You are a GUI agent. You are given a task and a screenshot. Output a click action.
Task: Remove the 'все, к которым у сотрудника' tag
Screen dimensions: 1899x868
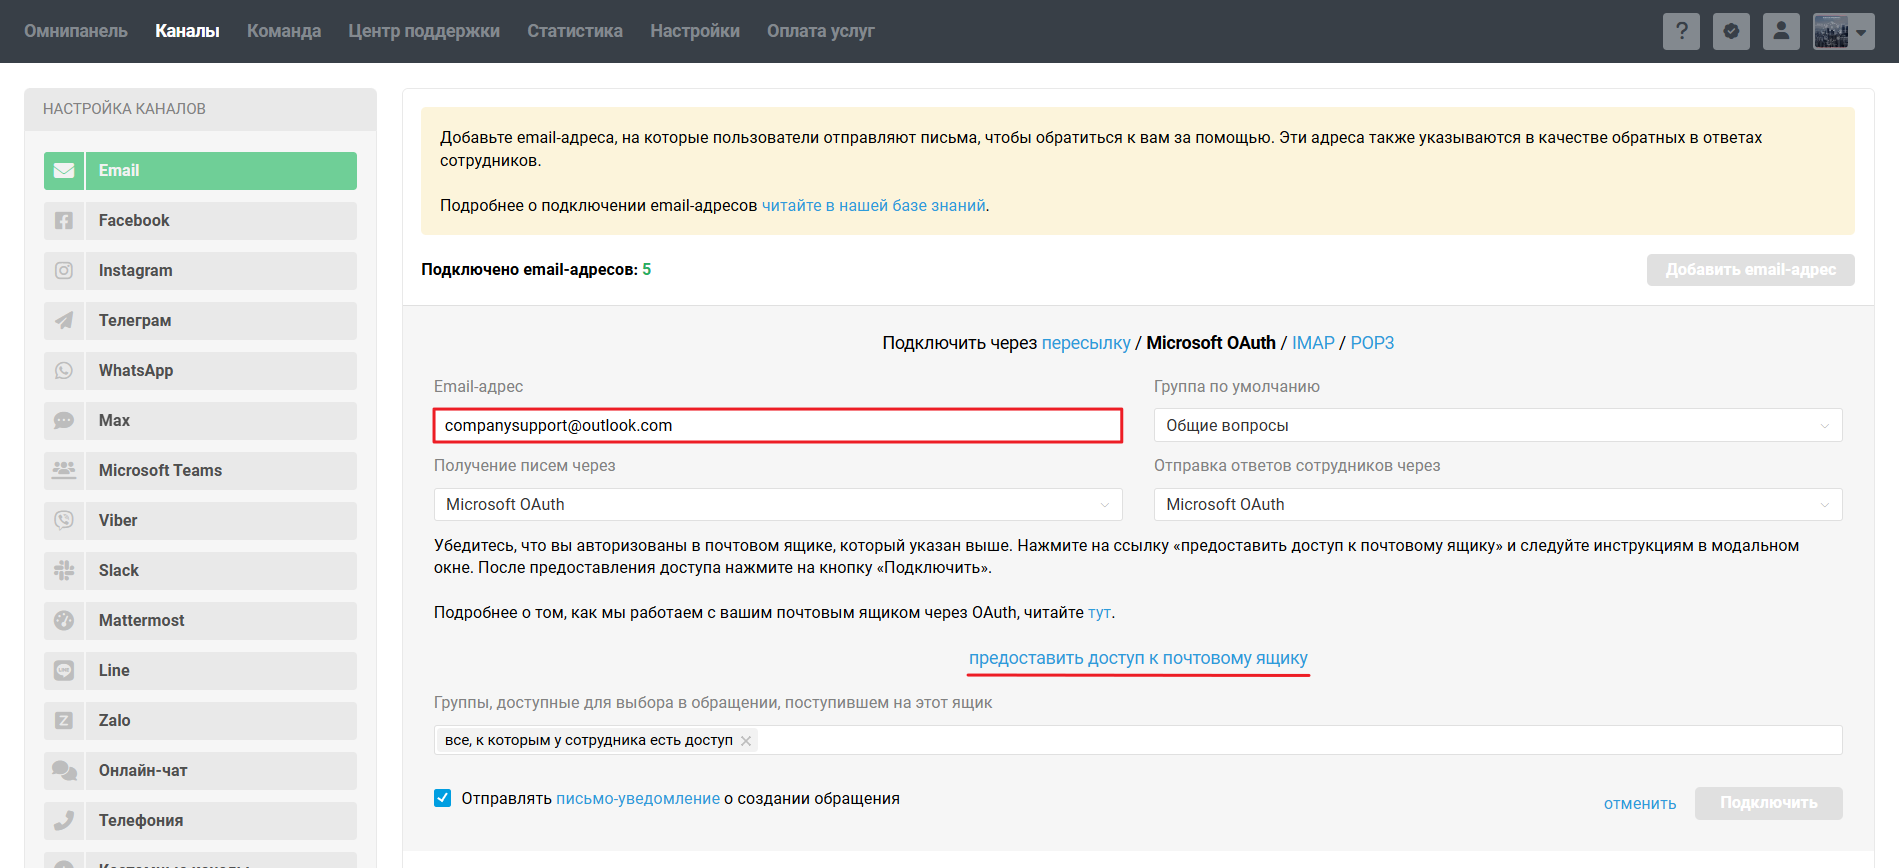point(746,741)
